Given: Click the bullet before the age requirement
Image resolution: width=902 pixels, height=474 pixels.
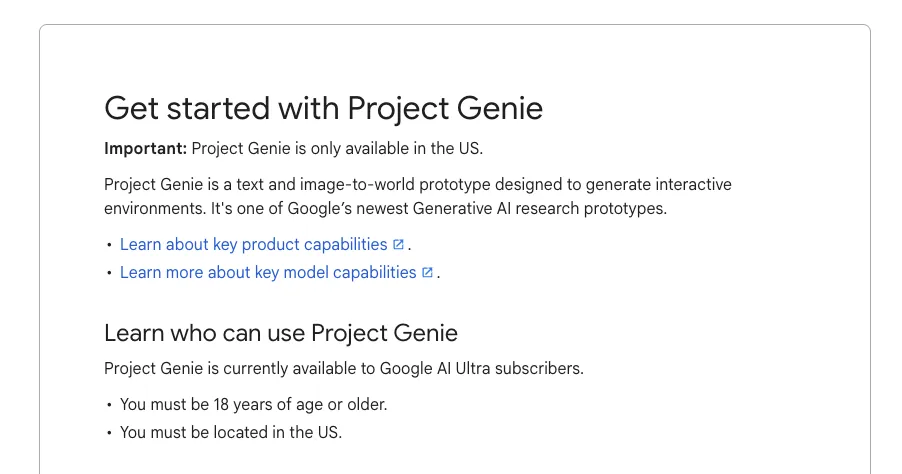Looking at the screenshot, I should pyautogui.click(x=109, y=405).
